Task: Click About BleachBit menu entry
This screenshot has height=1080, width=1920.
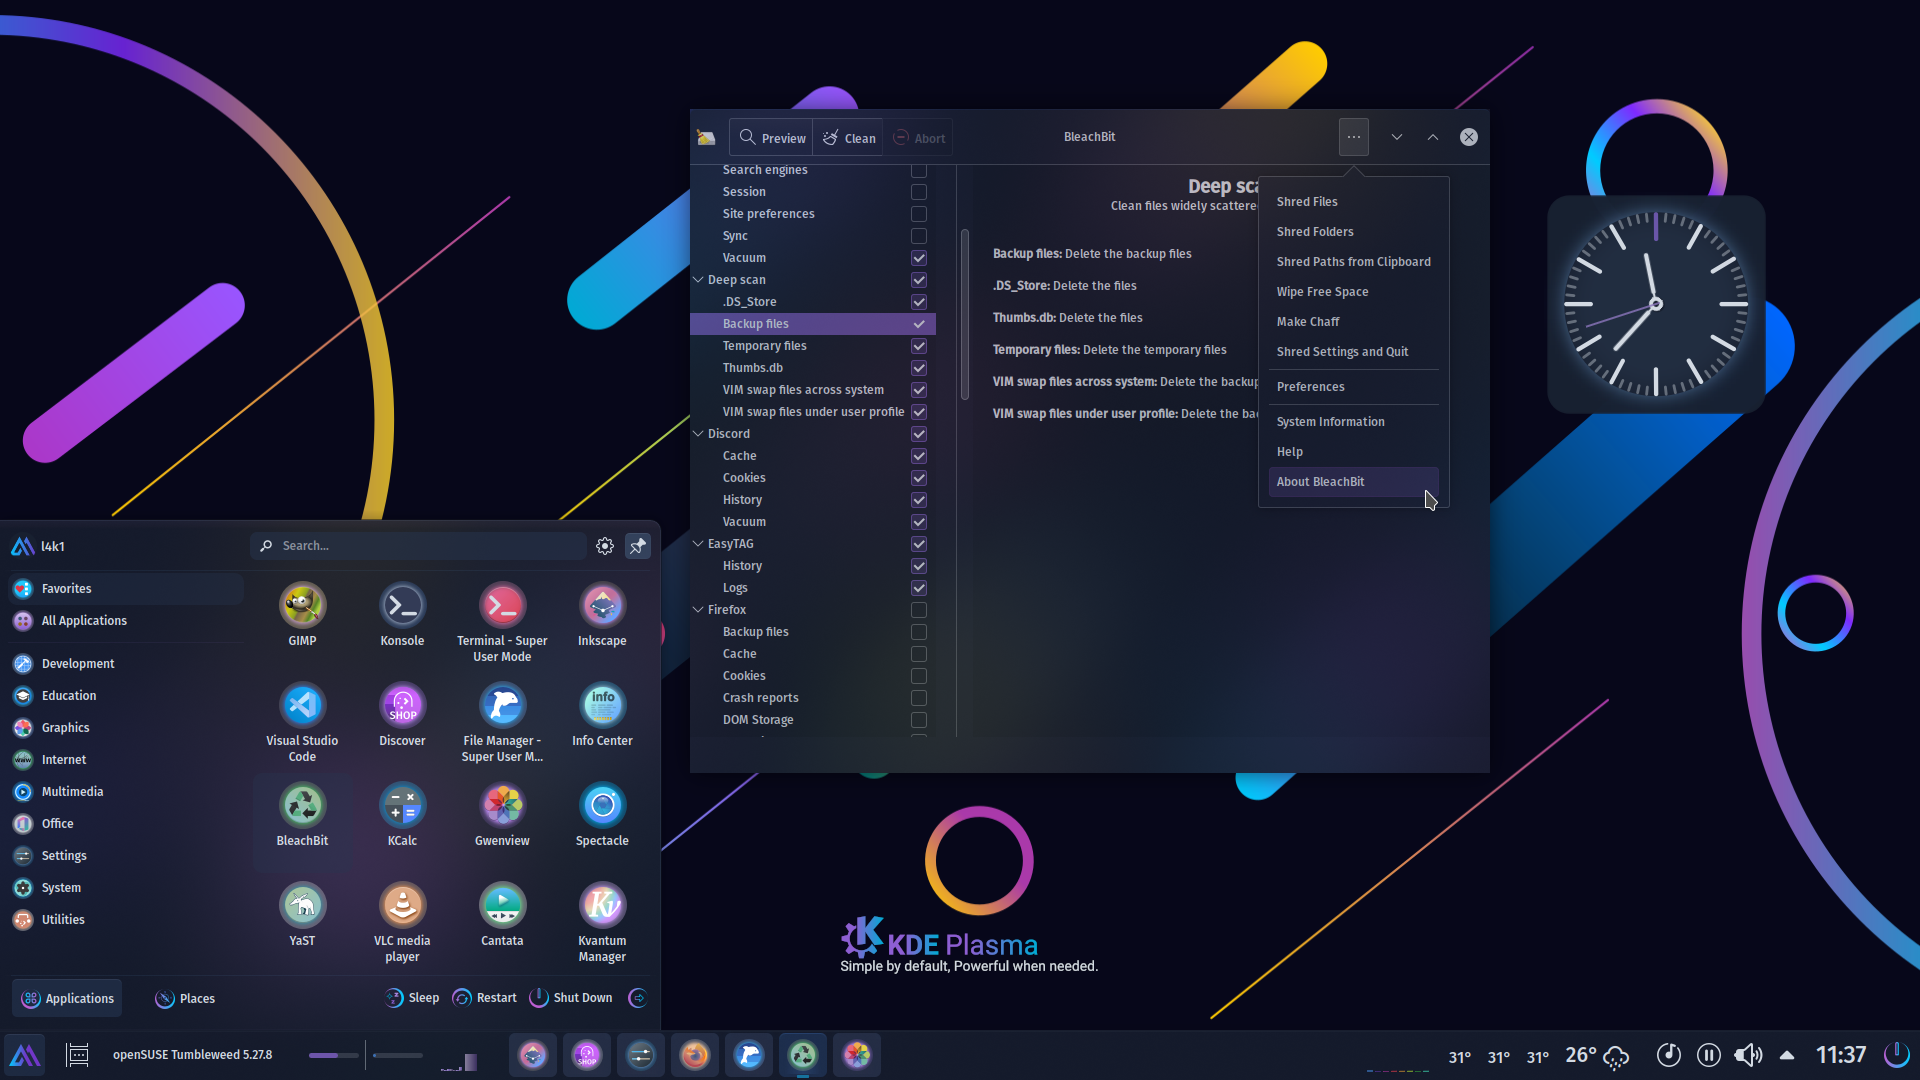Action: click(x=1353, y=482)
